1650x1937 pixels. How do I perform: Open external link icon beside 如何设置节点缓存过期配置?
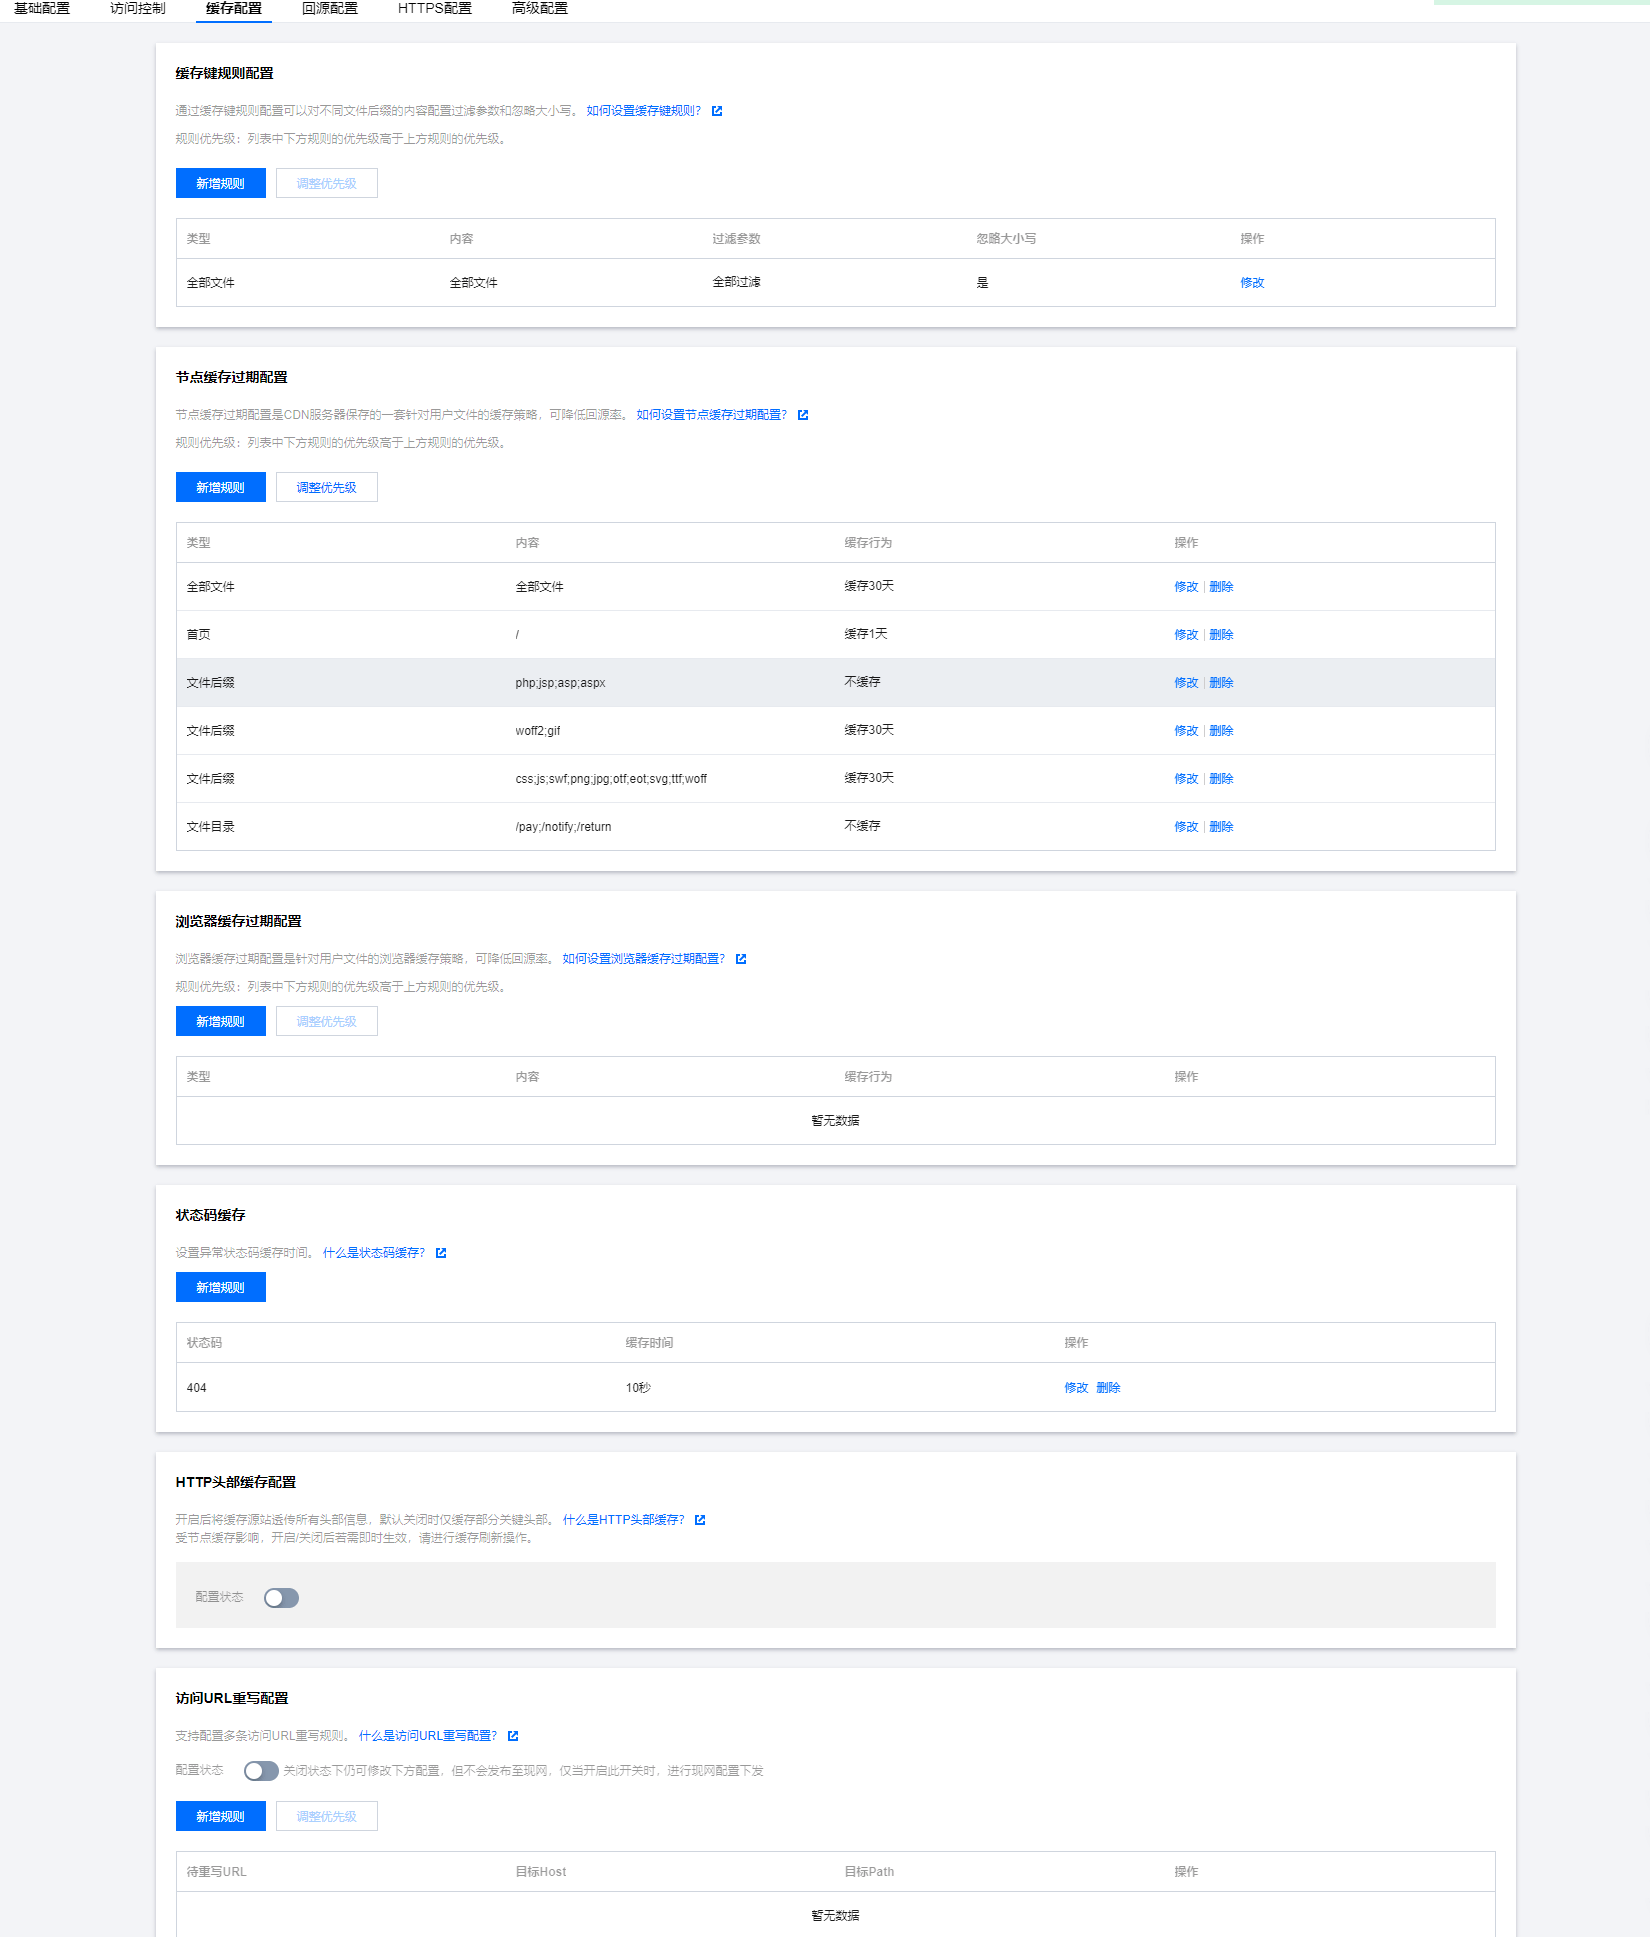pos(803,415)
